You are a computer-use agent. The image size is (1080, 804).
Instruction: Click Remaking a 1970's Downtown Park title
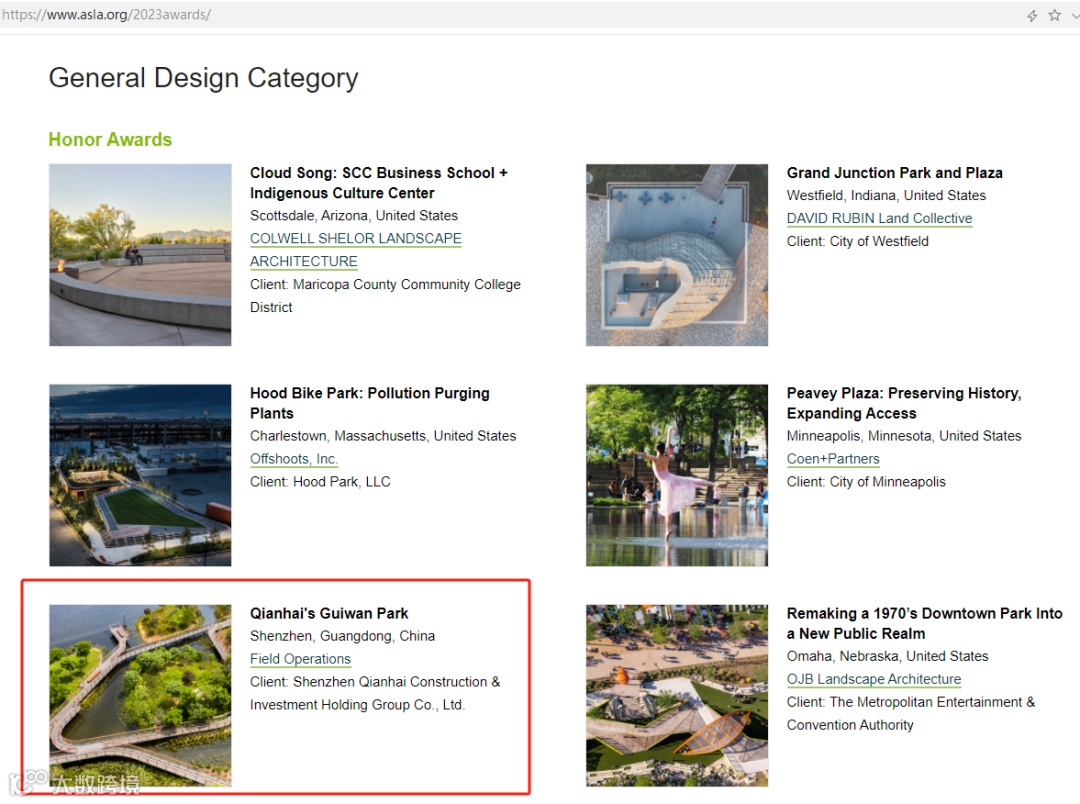point(925,623)
